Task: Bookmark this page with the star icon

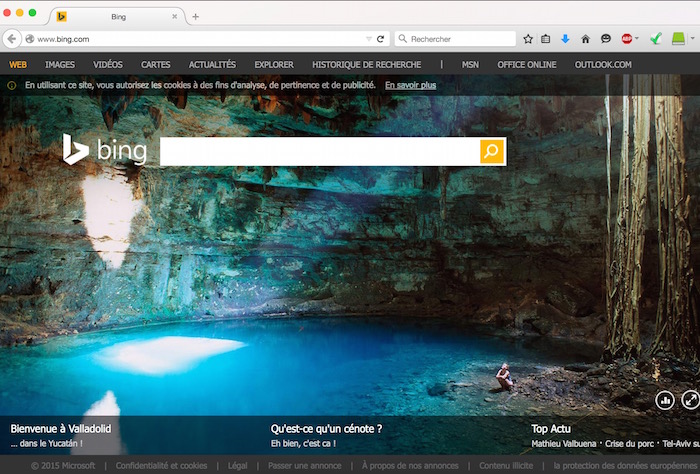Action: point(528,39)
